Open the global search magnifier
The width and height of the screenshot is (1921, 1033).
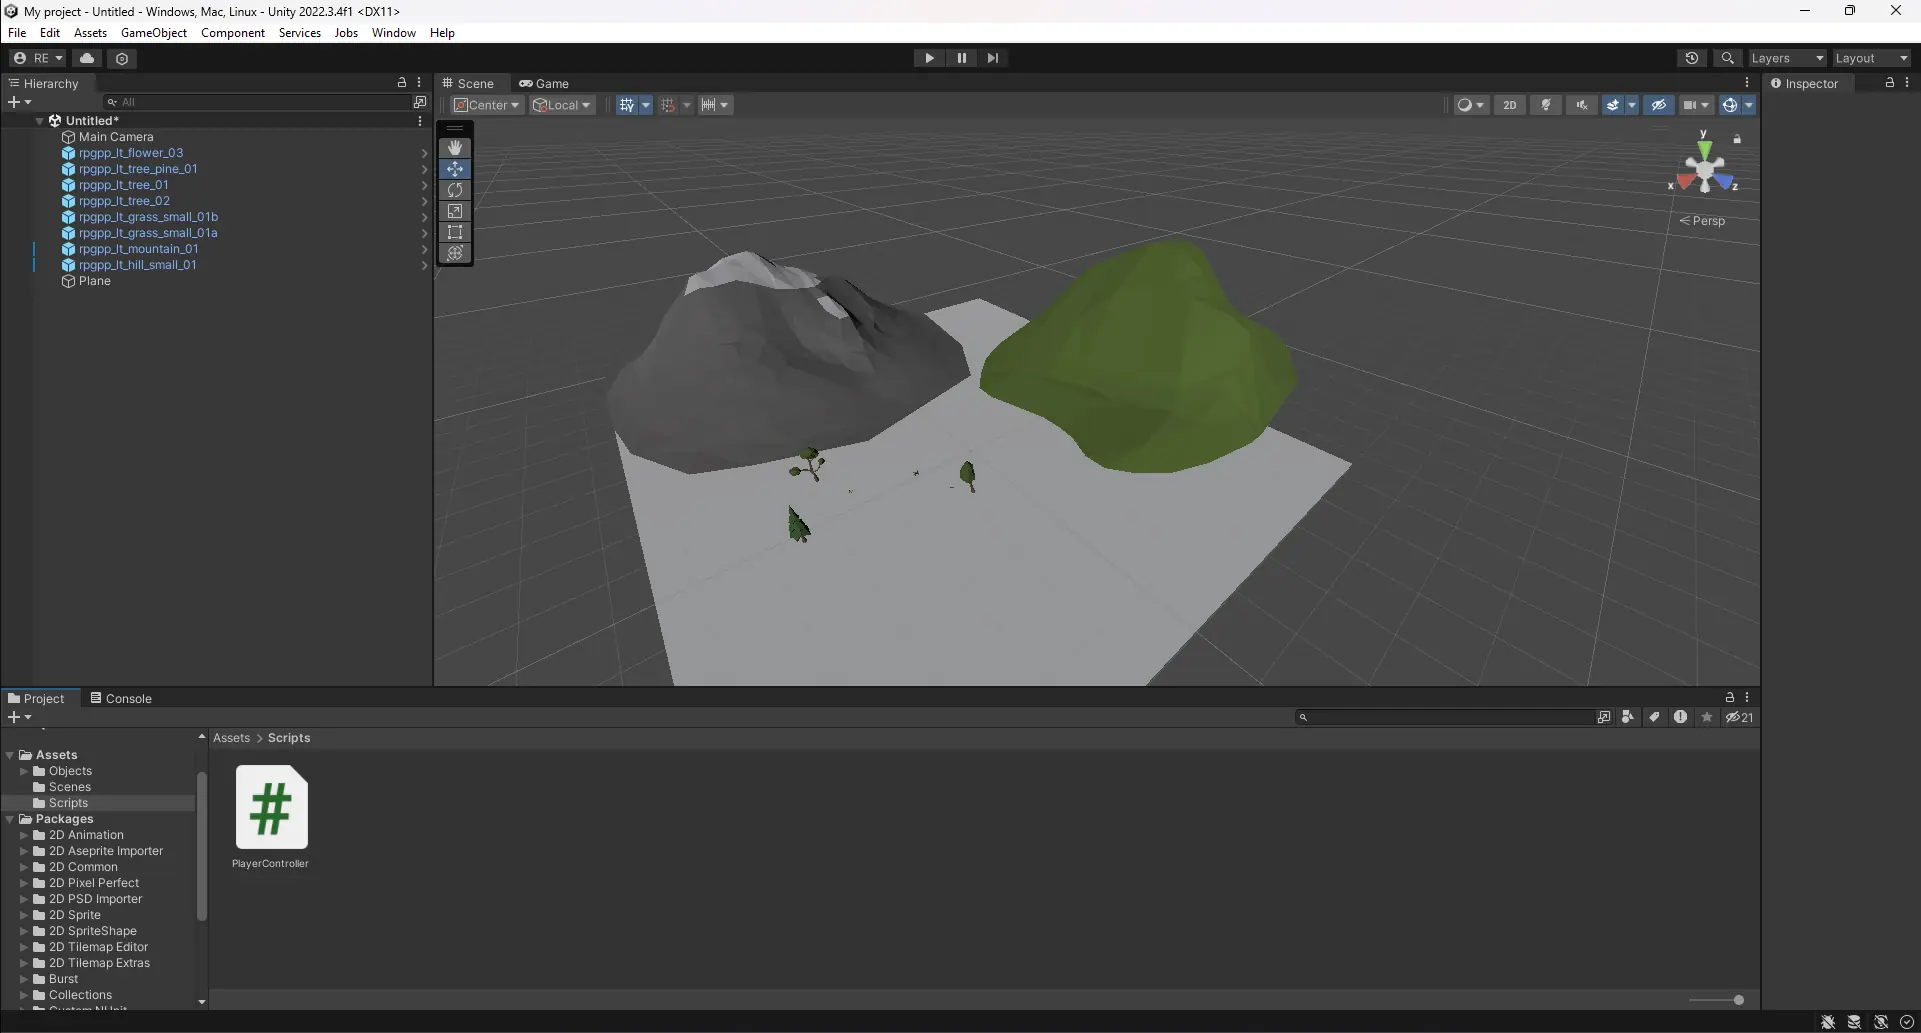(x=1727, y=58)
